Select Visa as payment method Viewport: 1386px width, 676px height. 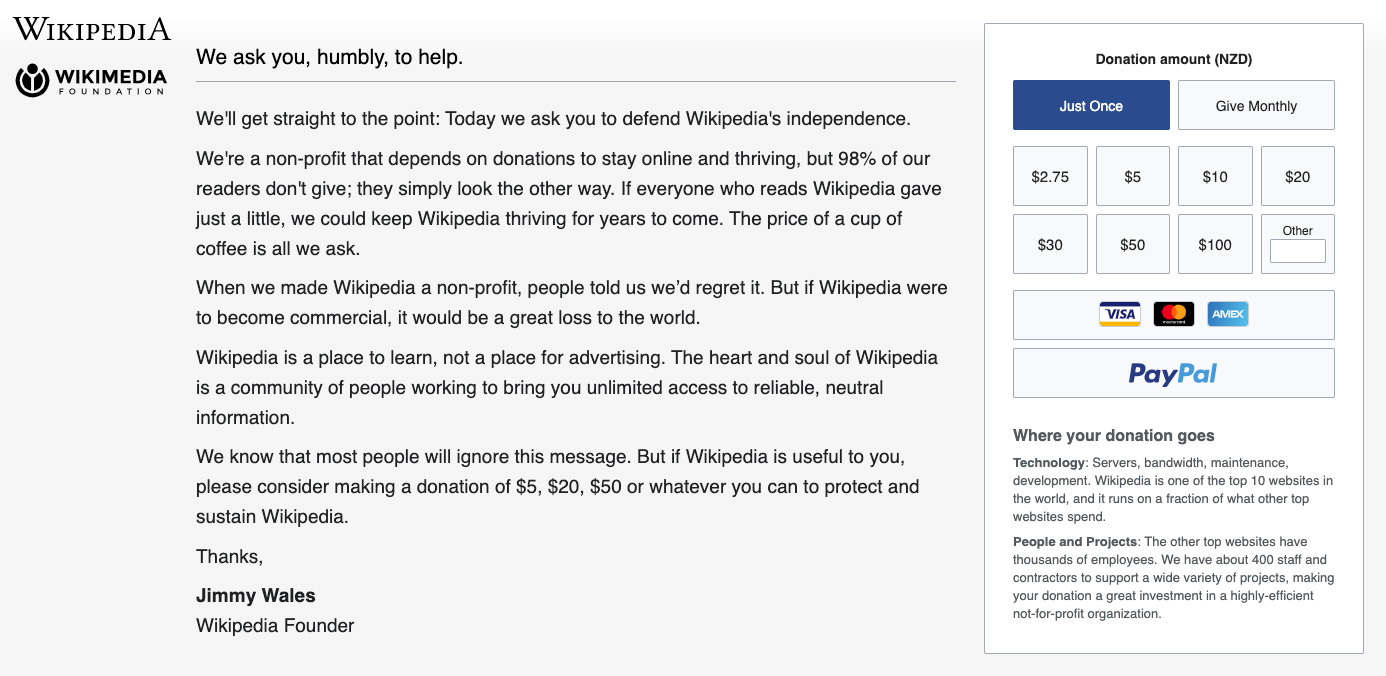pos(1119,313)
